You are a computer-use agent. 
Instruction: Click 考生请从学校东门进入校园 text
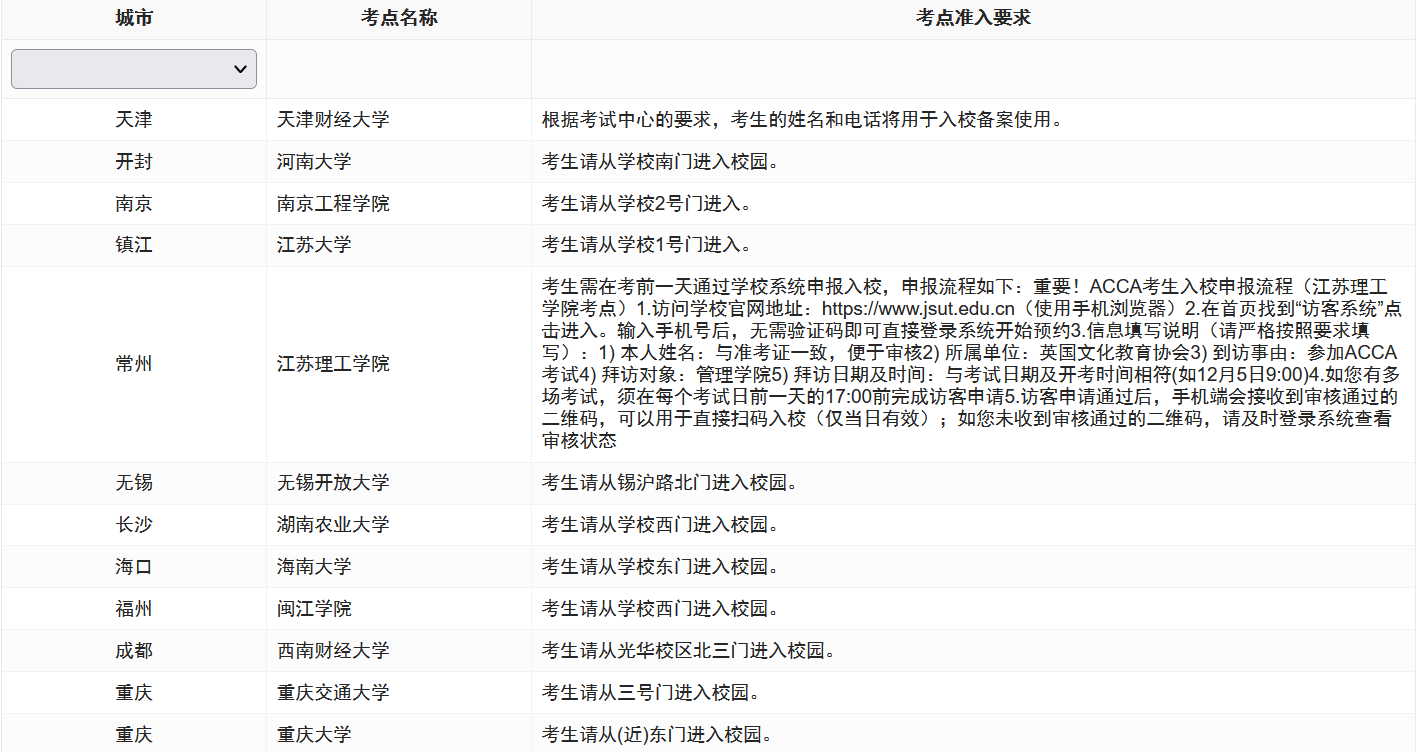tap(660, 568)
